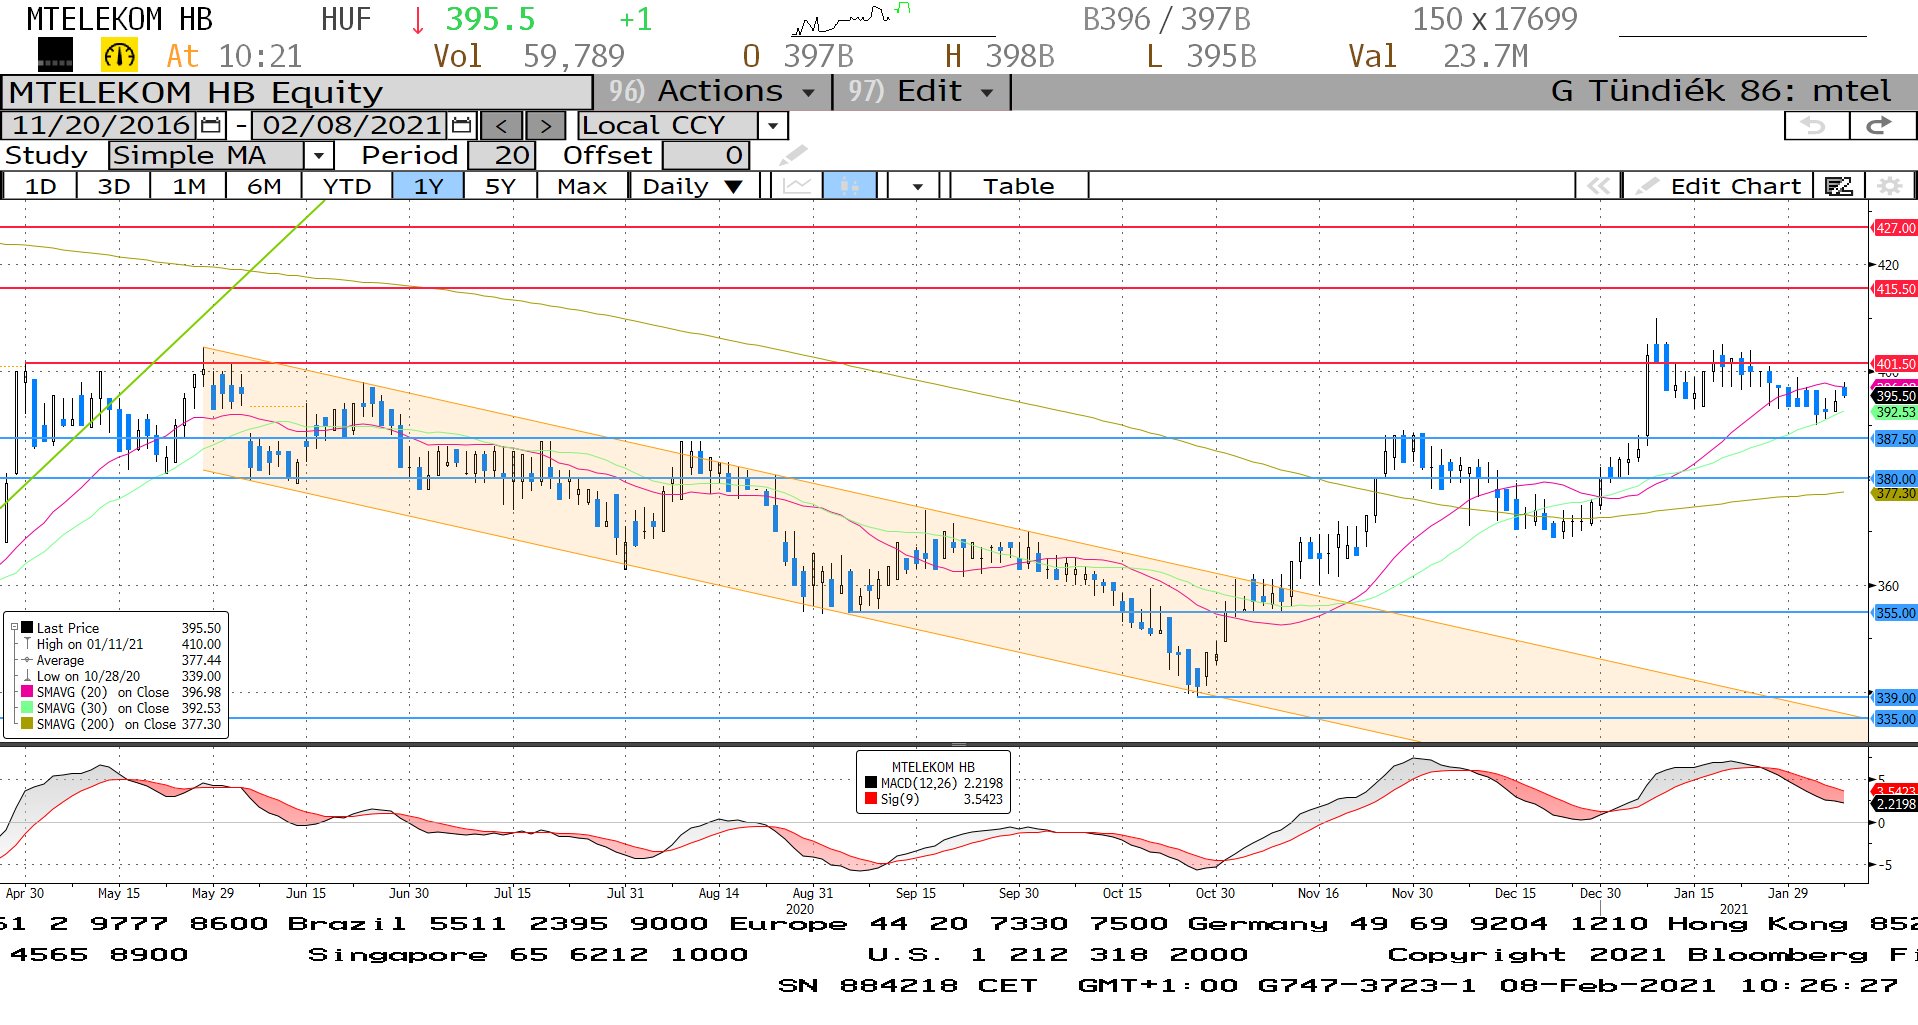Image resolution: width=1918 pixels, height=1025 pixels.
Task: Select the 3D range tab
Action: (114, 186)
